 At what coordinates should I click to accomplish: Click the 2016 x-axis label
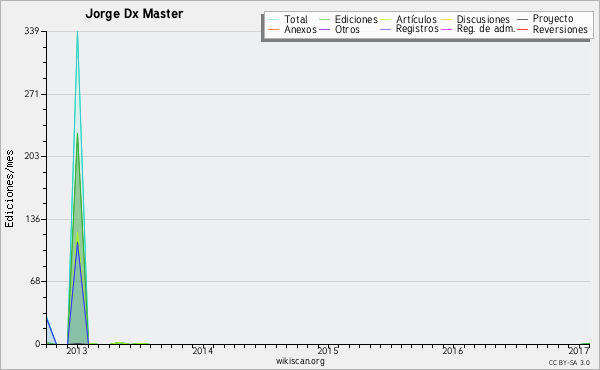453,351
